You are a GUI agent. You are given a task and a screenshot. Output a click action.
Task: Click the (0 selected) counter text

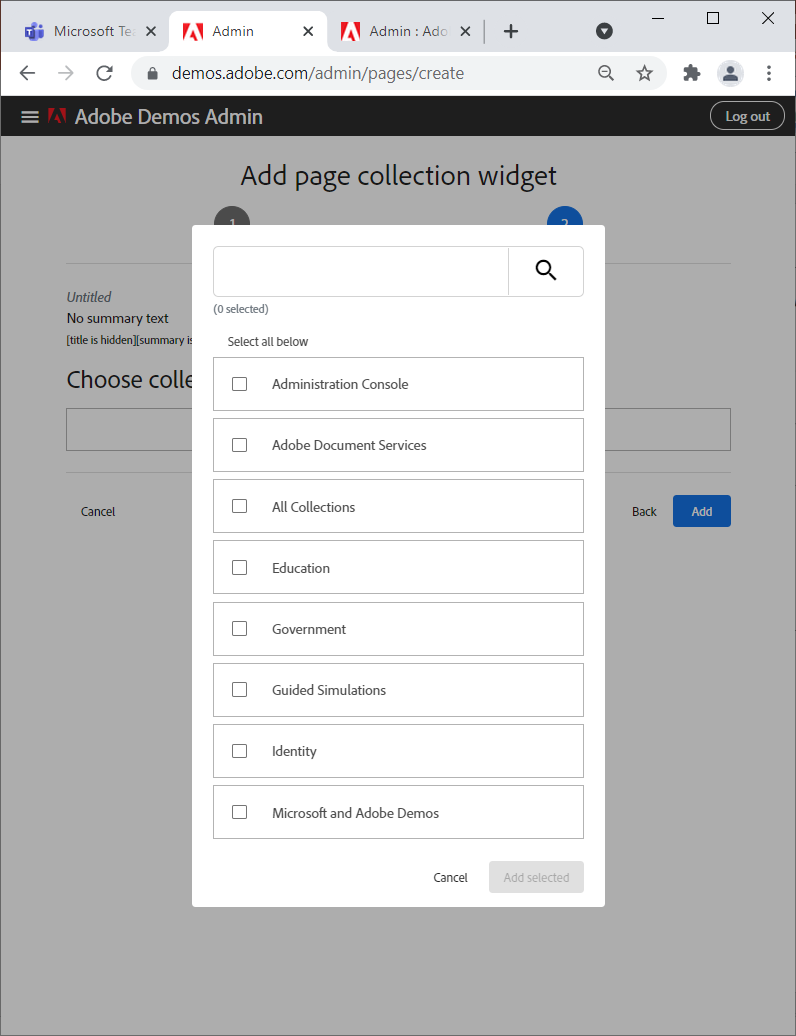(240, 309)
